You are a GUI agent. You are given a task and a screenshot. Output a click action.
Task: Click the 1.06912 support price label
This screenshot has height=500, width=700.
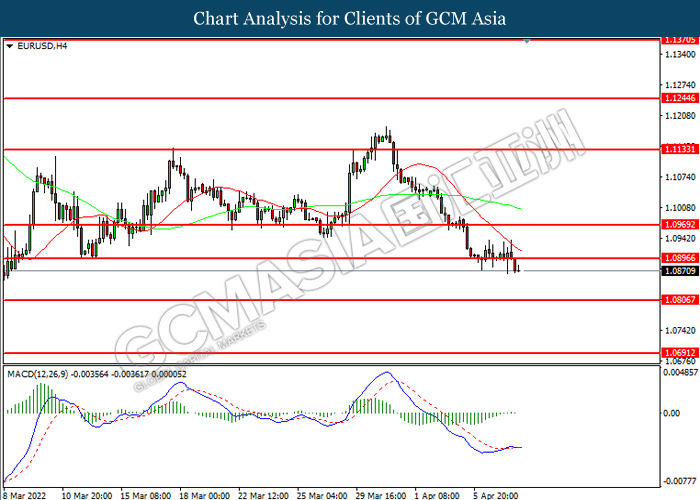point(680,353)
